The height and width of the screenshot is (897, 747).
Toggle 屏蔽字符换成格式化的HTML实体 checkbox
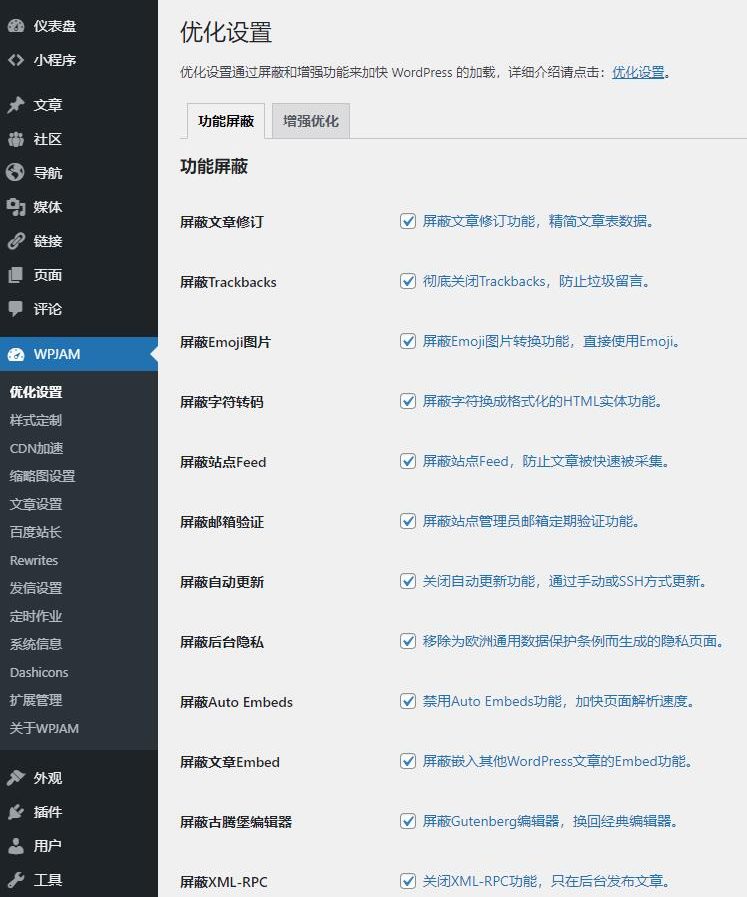(408, 401)
